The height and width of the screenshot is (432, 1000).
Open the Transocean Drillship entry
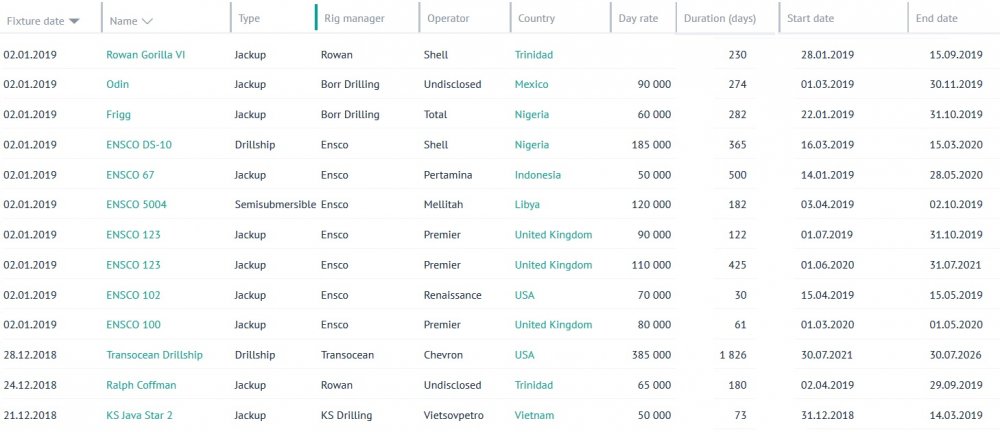(x=154, y=355)
